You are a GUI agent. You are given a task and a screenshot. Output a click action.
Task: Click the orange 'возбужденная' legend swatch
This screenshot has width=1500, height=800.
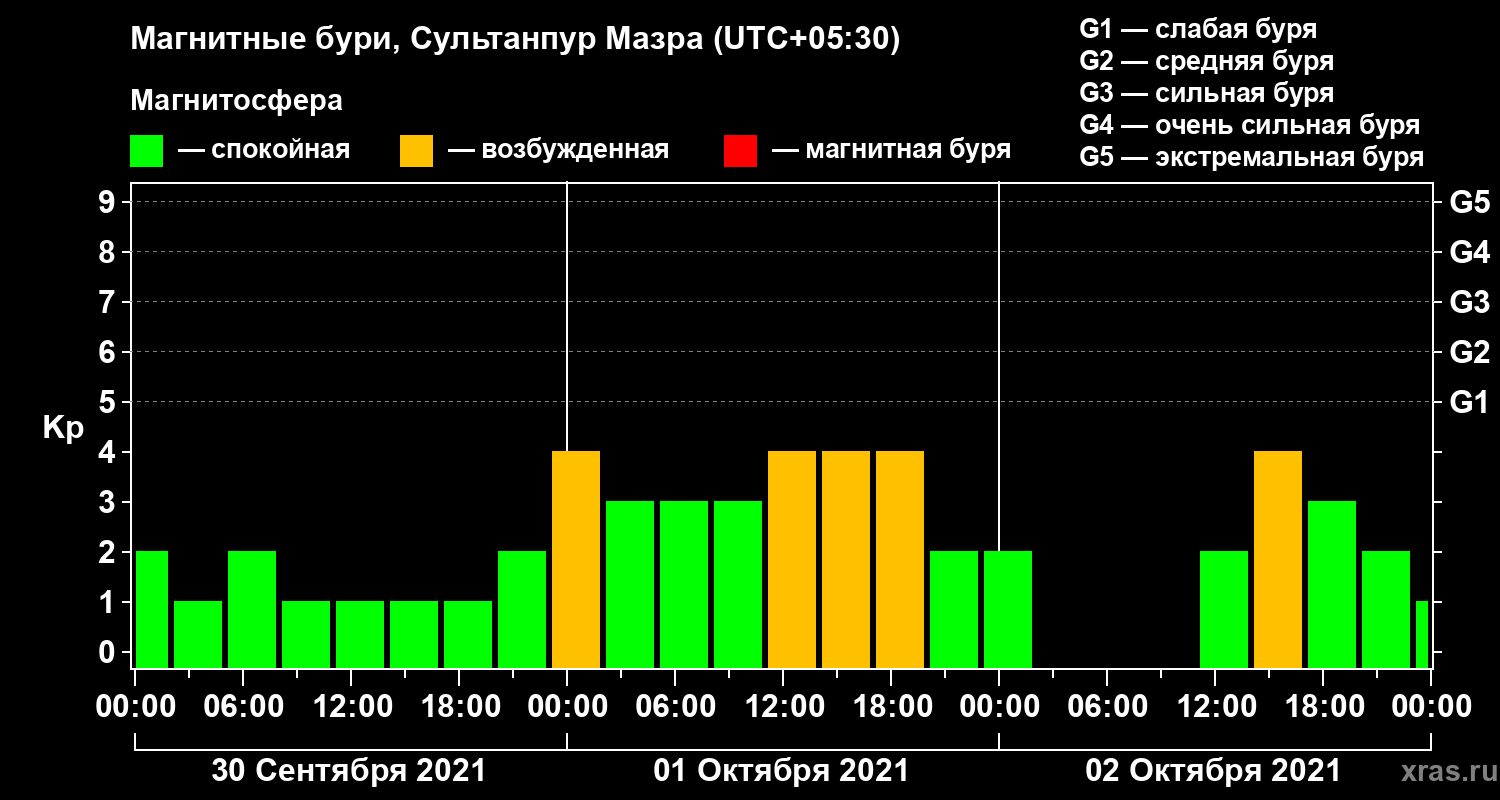[416, 151]
